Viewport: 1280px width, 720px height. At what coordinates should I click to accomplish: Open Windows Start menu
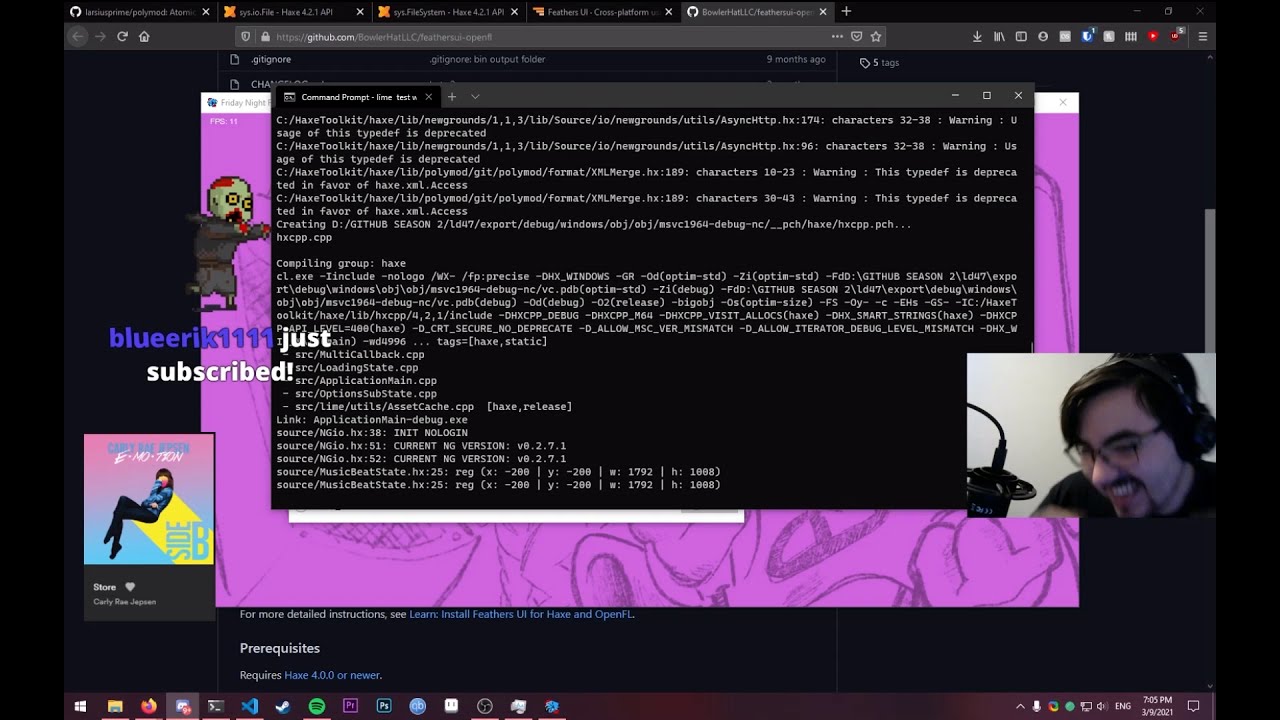tap(80, 706)
